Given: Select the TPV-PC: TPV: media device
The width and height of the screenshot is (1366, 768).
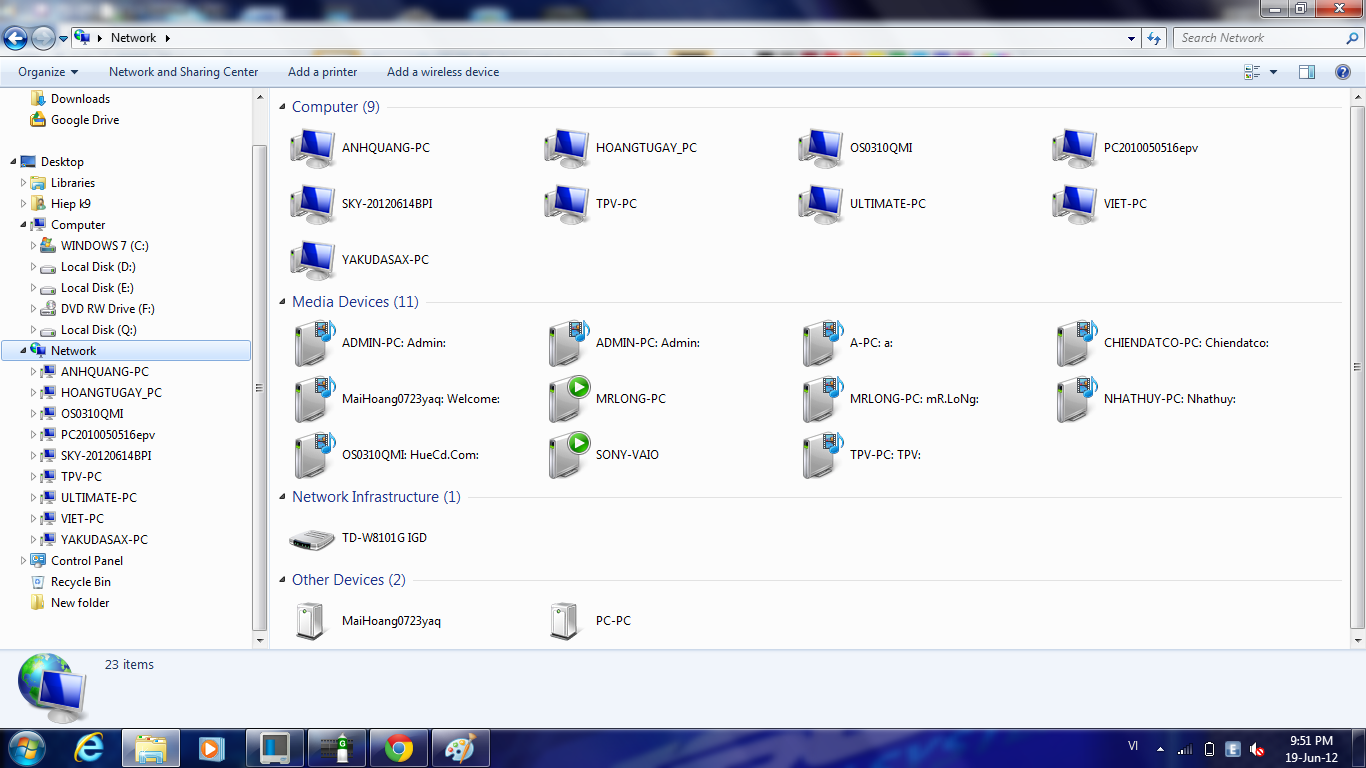Looking at the screenshot, I should 821,455.
